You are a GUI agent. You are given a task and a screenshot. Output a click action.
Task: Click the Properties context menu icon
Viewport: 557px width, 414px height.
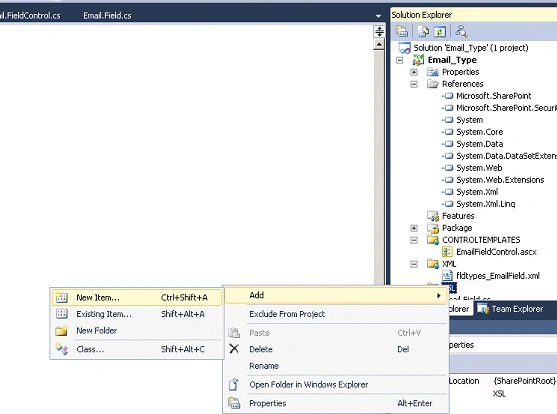coord(234,403)
